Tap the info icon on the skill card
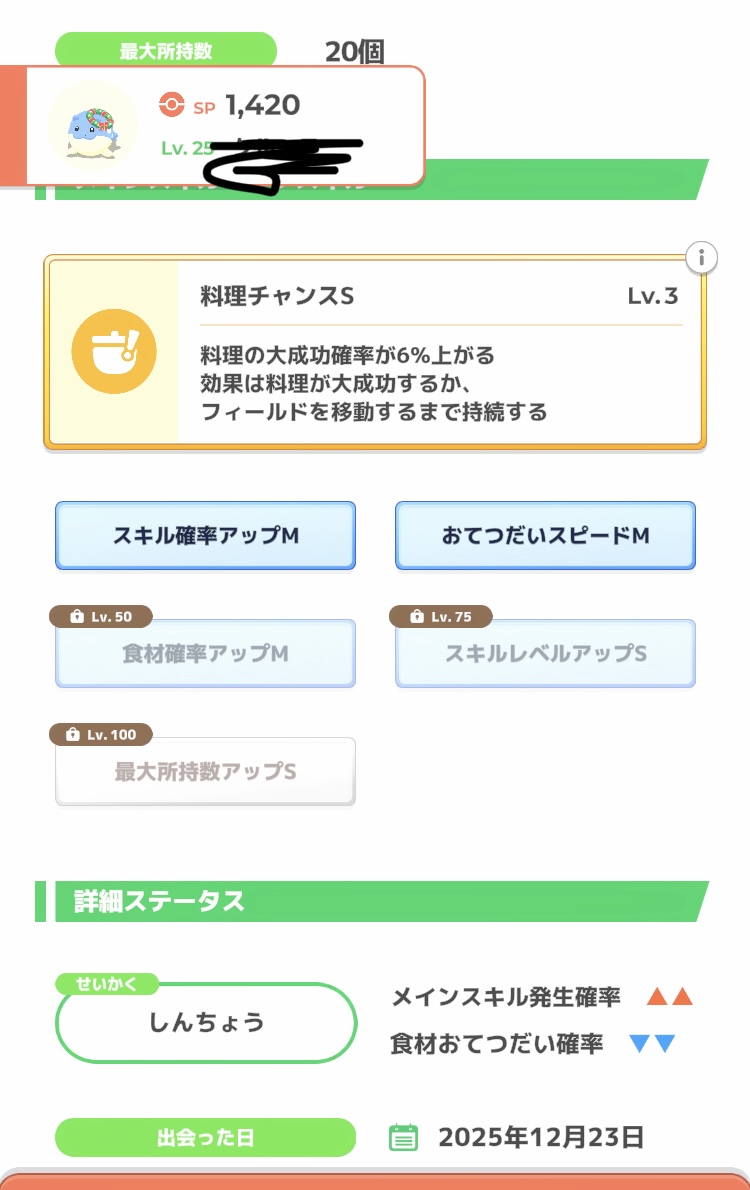Image resolution: width=750 pixels, height=1190 pixels. [x=702, y=258]
